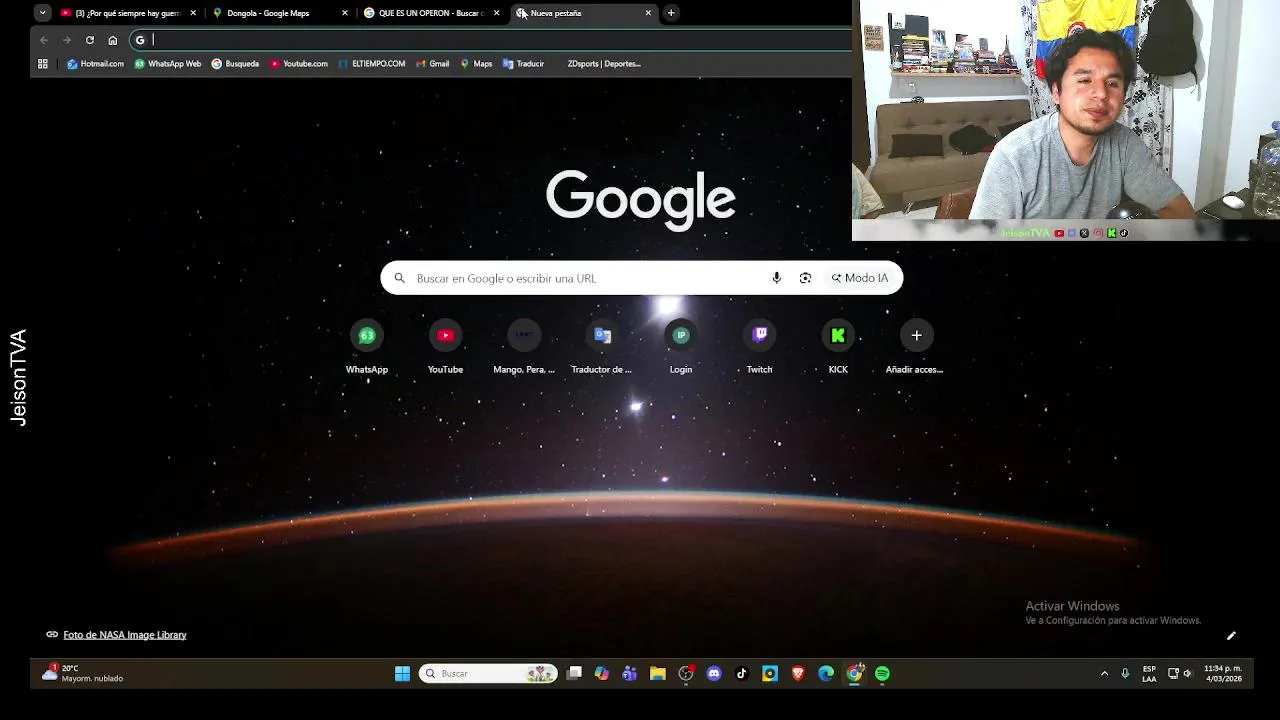The width and height of the screenshot is (1280, 720).
Task: Search by image with Google Lens icon
Action: click(x=805, y=278)
